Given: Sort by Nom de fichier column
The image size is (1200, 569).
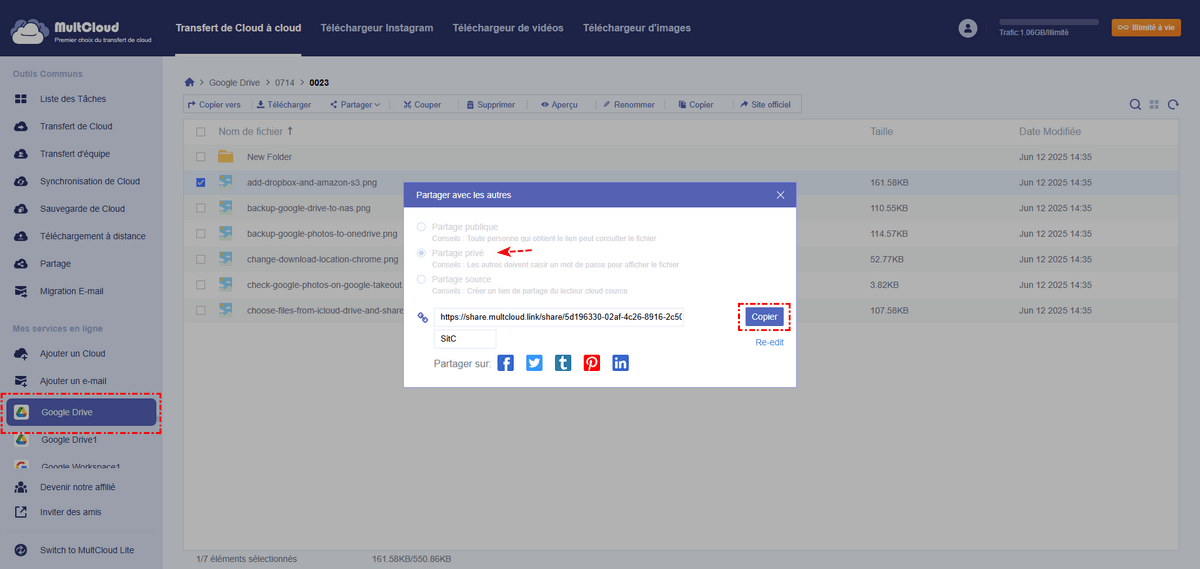Looking at the screenshot, I should 256,132.
